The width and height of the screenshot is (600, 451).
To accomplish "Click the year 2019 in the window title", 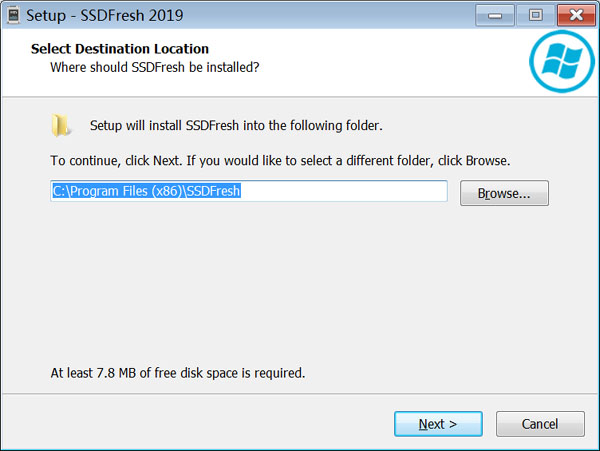I will click(166, 16).
